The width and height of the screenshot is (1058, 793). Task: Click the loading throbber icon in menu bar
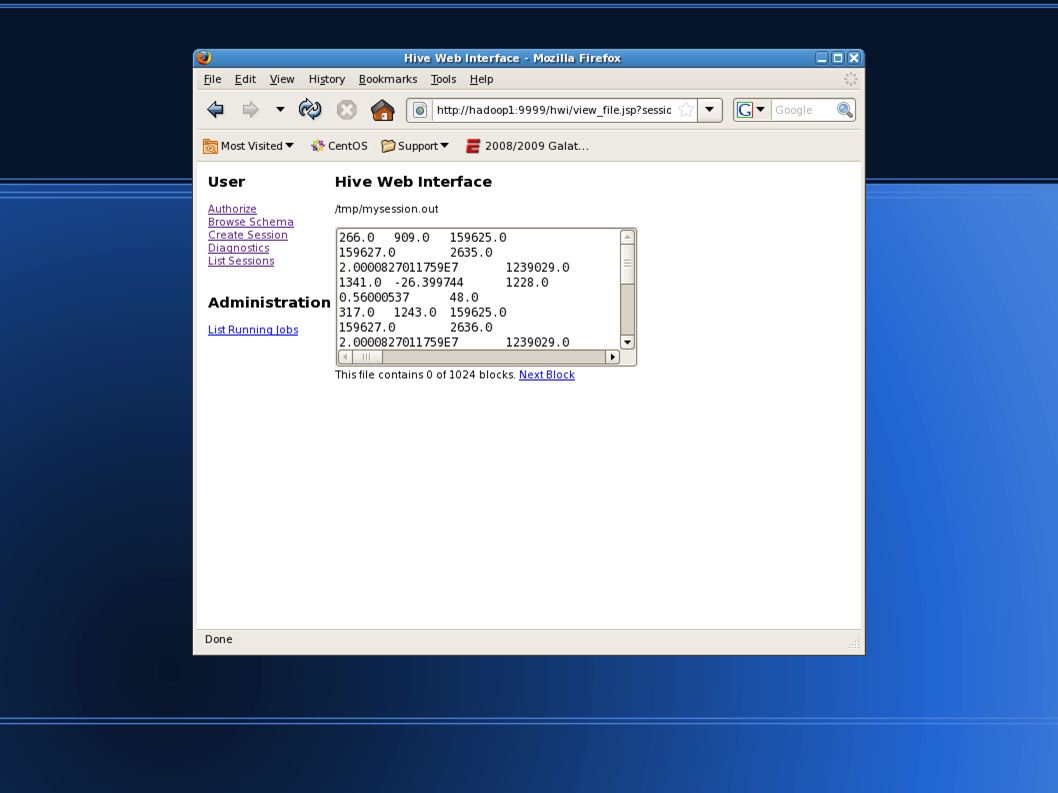pos(850,79)
